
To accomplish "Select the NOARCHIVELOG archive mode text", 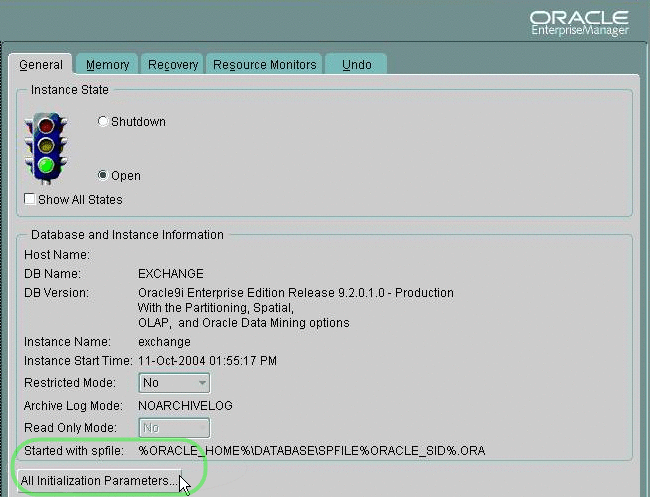I will [x=185, y=405].
